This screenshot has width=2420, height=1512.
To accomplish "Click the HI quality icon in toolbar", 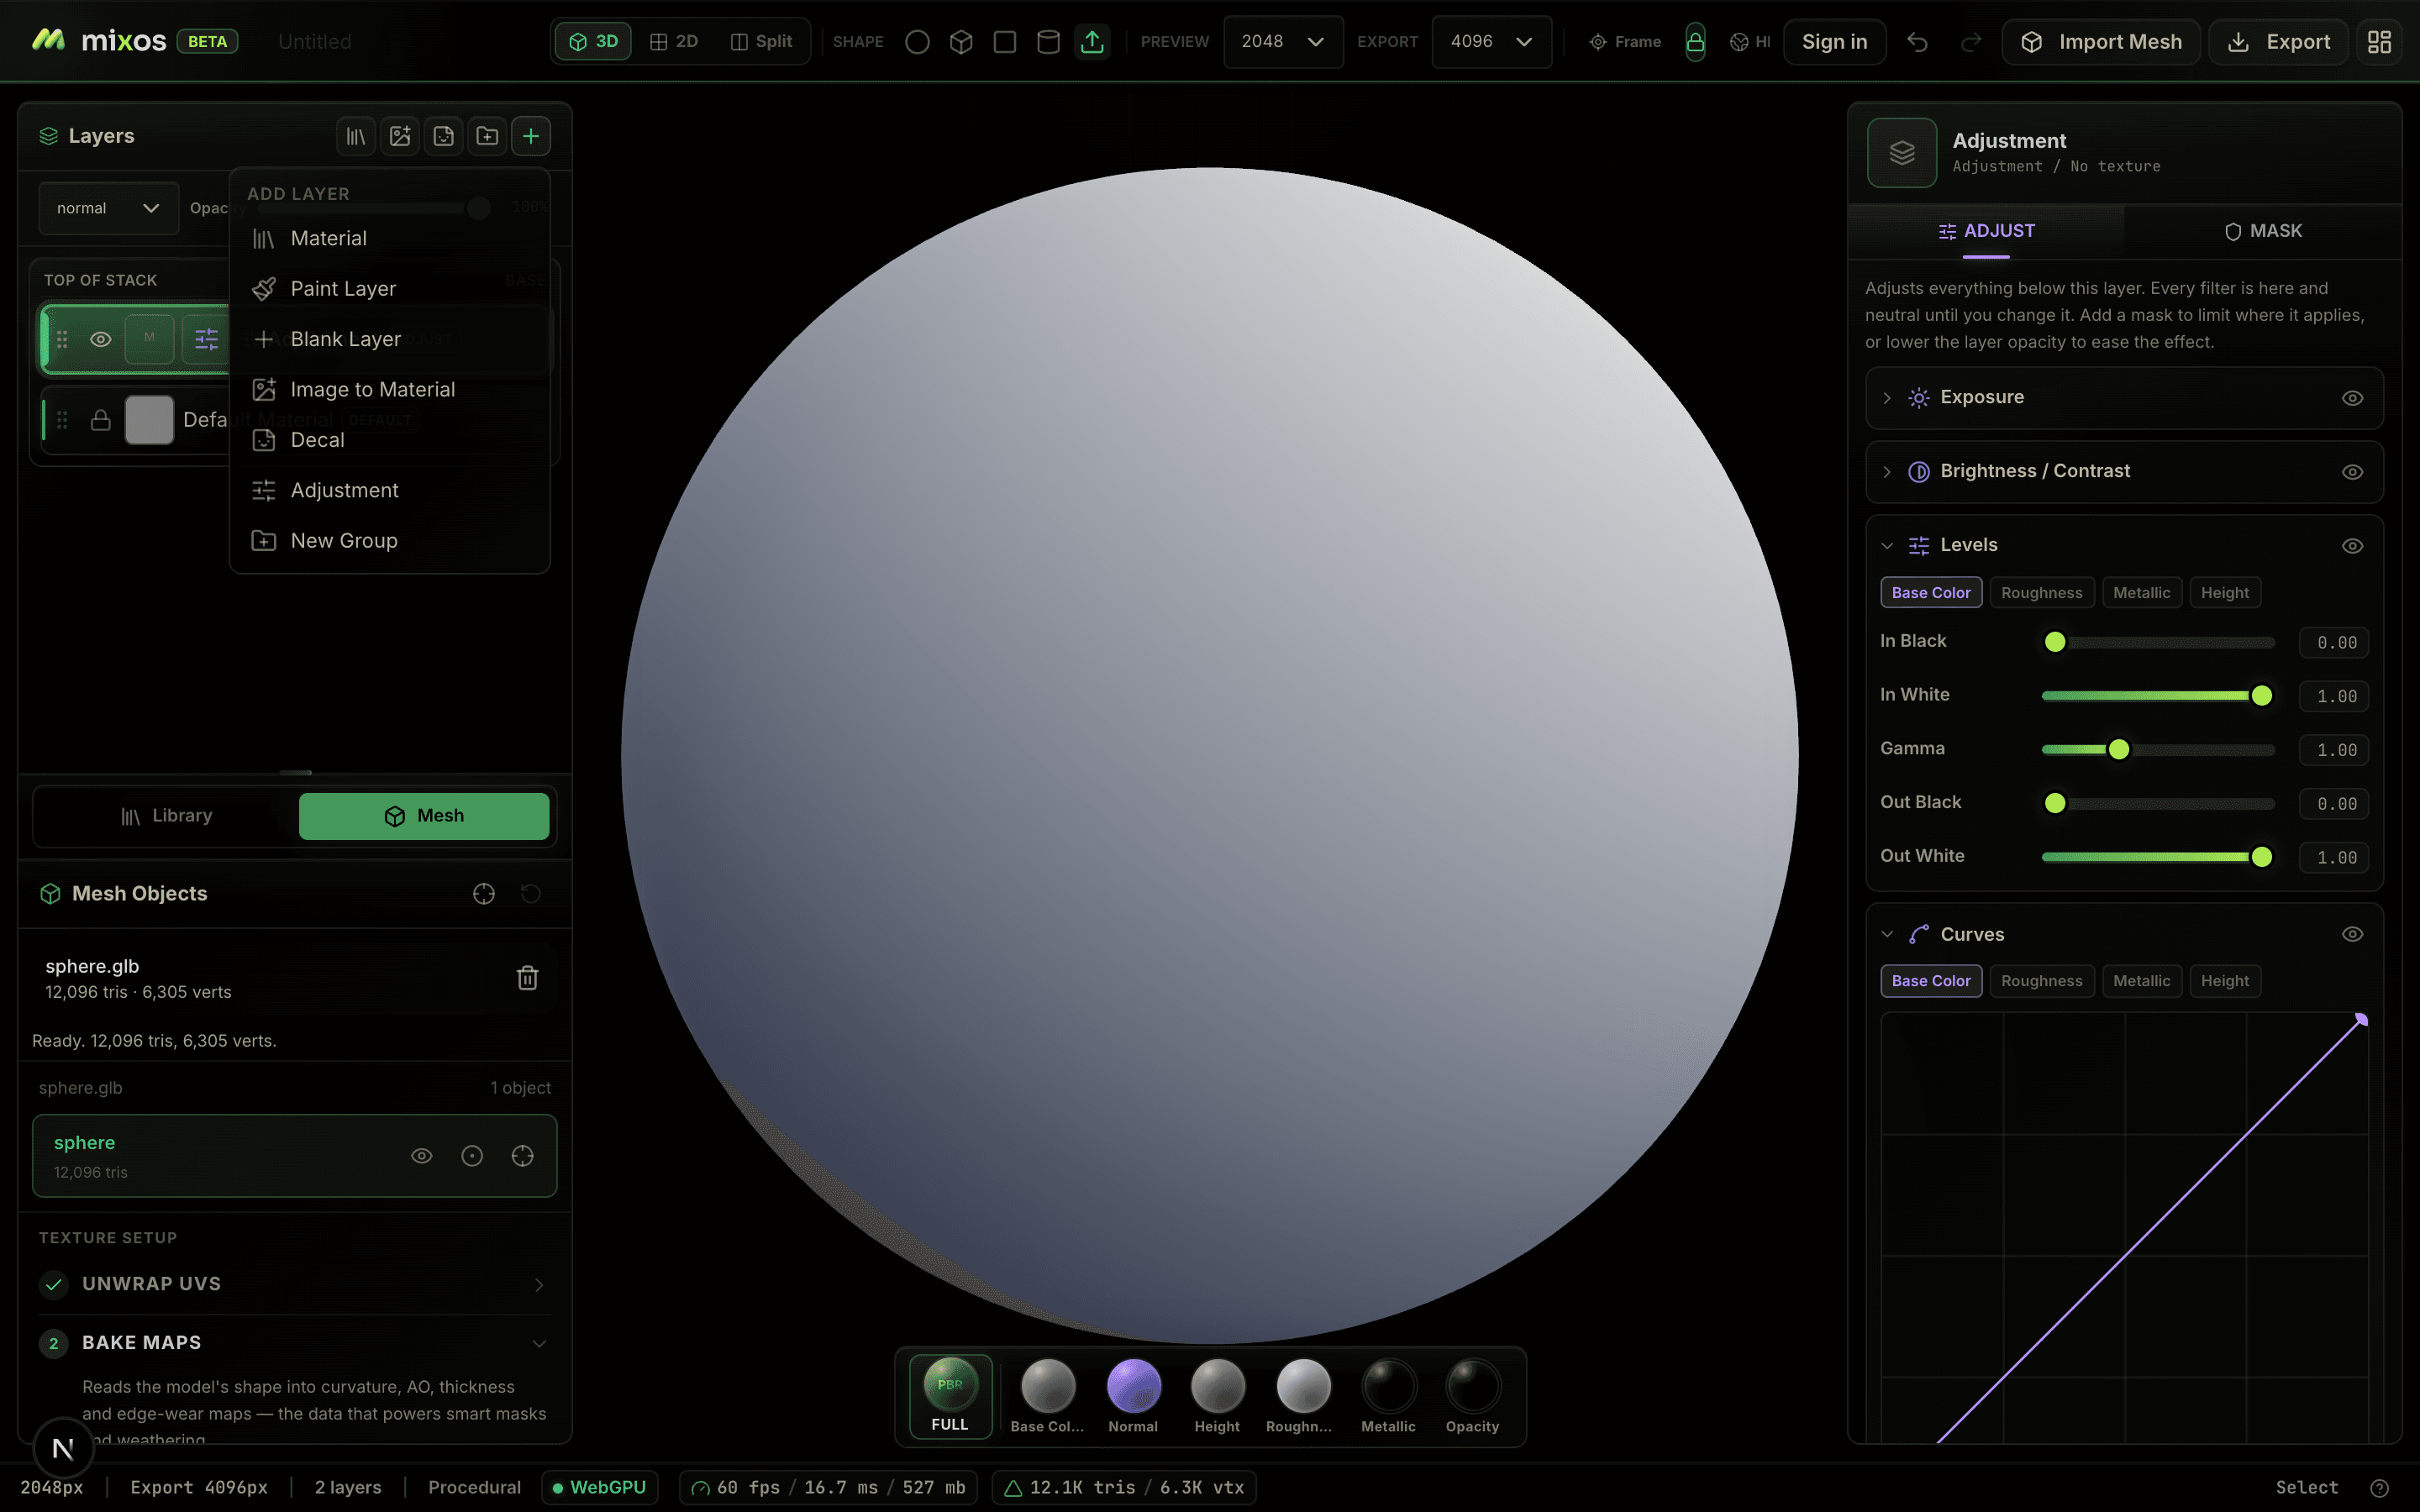I will (x=1740, y=42).
